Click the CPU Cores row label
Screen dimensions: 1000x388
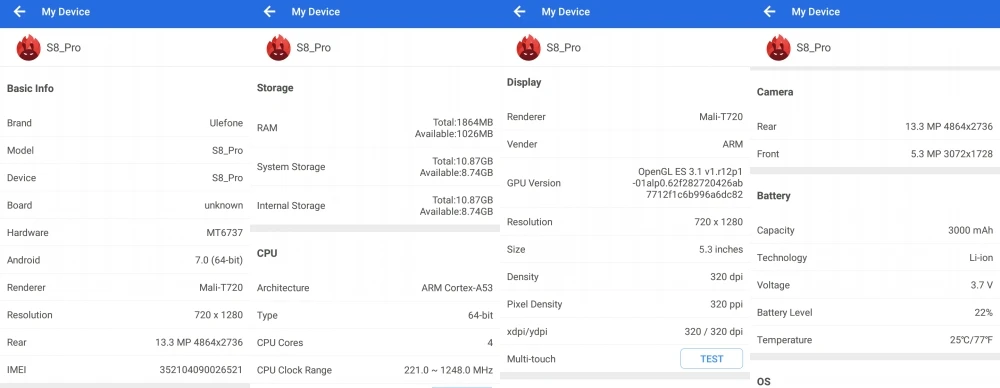click(x=280, y=343)
